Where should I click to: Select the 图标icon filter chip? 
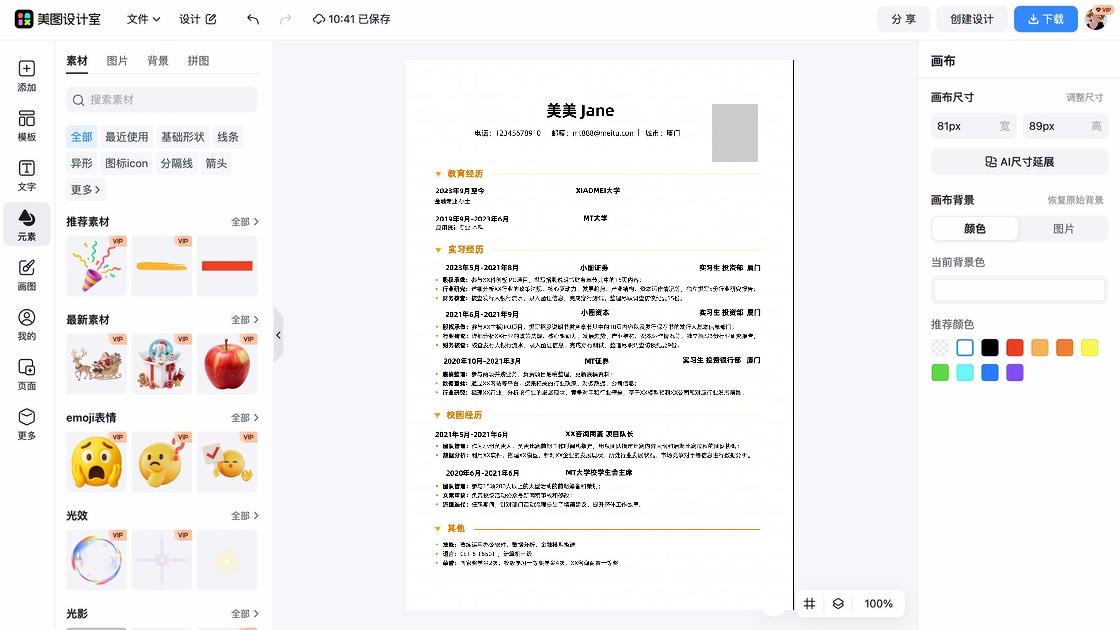pyautogui.click(x=126, y=164)
